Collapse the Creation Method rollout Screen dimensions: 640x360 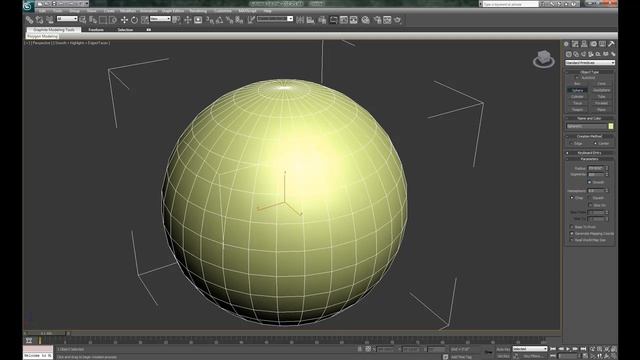(590, 136)
